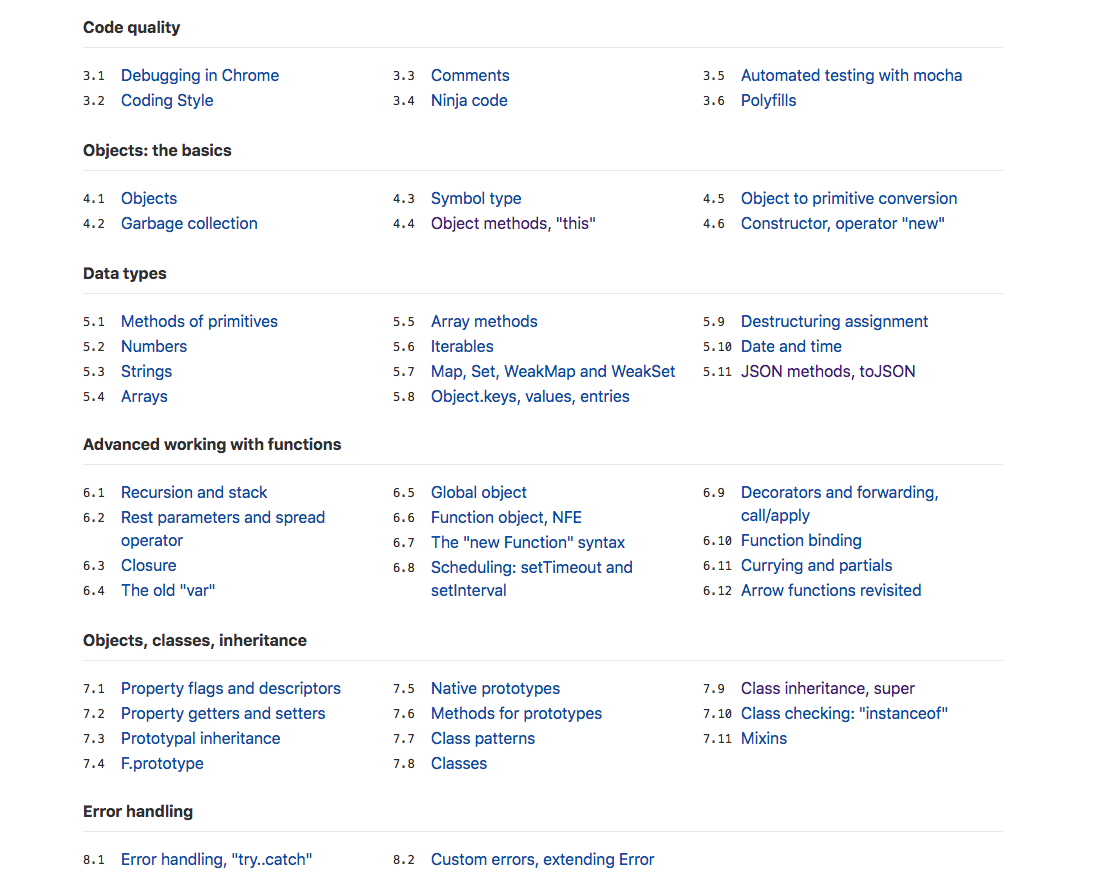Select Property getters and setters link
The height and width of the screenshot is (894, 1102).
point(223,713)
